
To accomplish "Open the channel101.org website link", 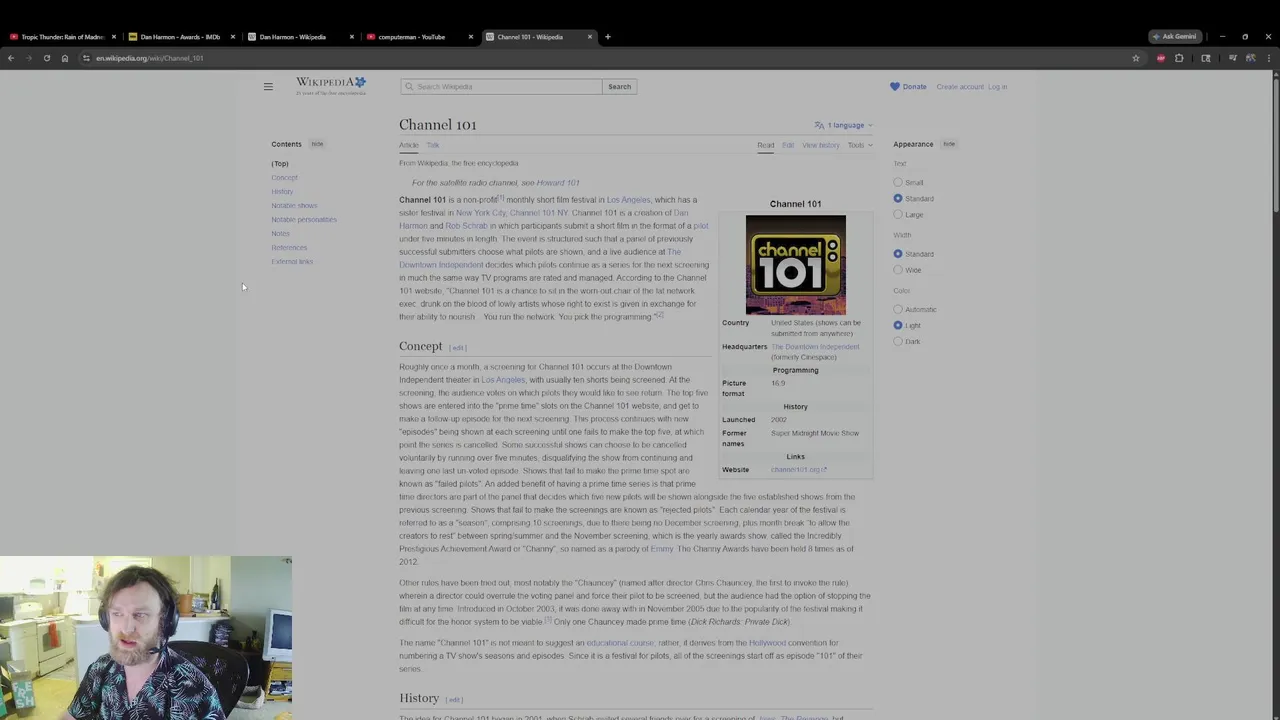I will coord(798,470).
